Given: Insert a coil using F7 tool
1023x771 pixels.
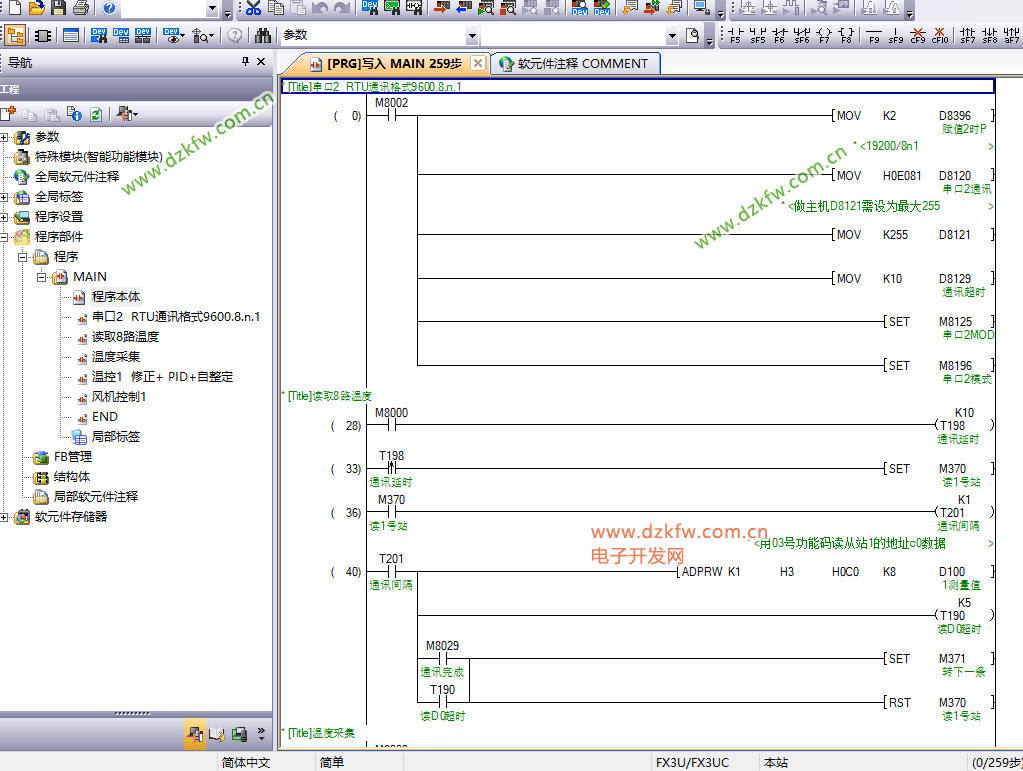Looking at the screenshot, I should [x=824, y=35].
